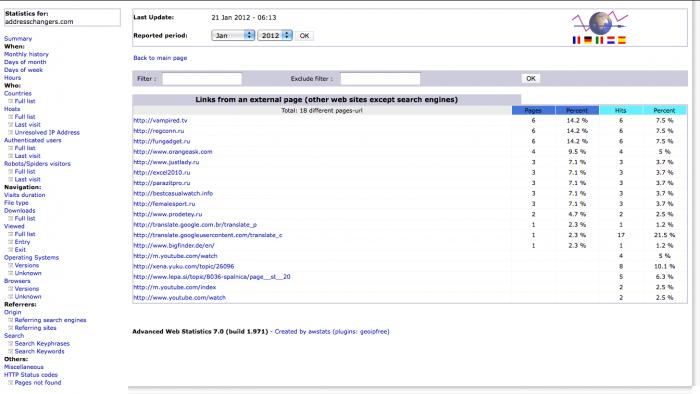Open Miscellaneous report
Screen dimensions: 700x394
[x=24, y=367]
